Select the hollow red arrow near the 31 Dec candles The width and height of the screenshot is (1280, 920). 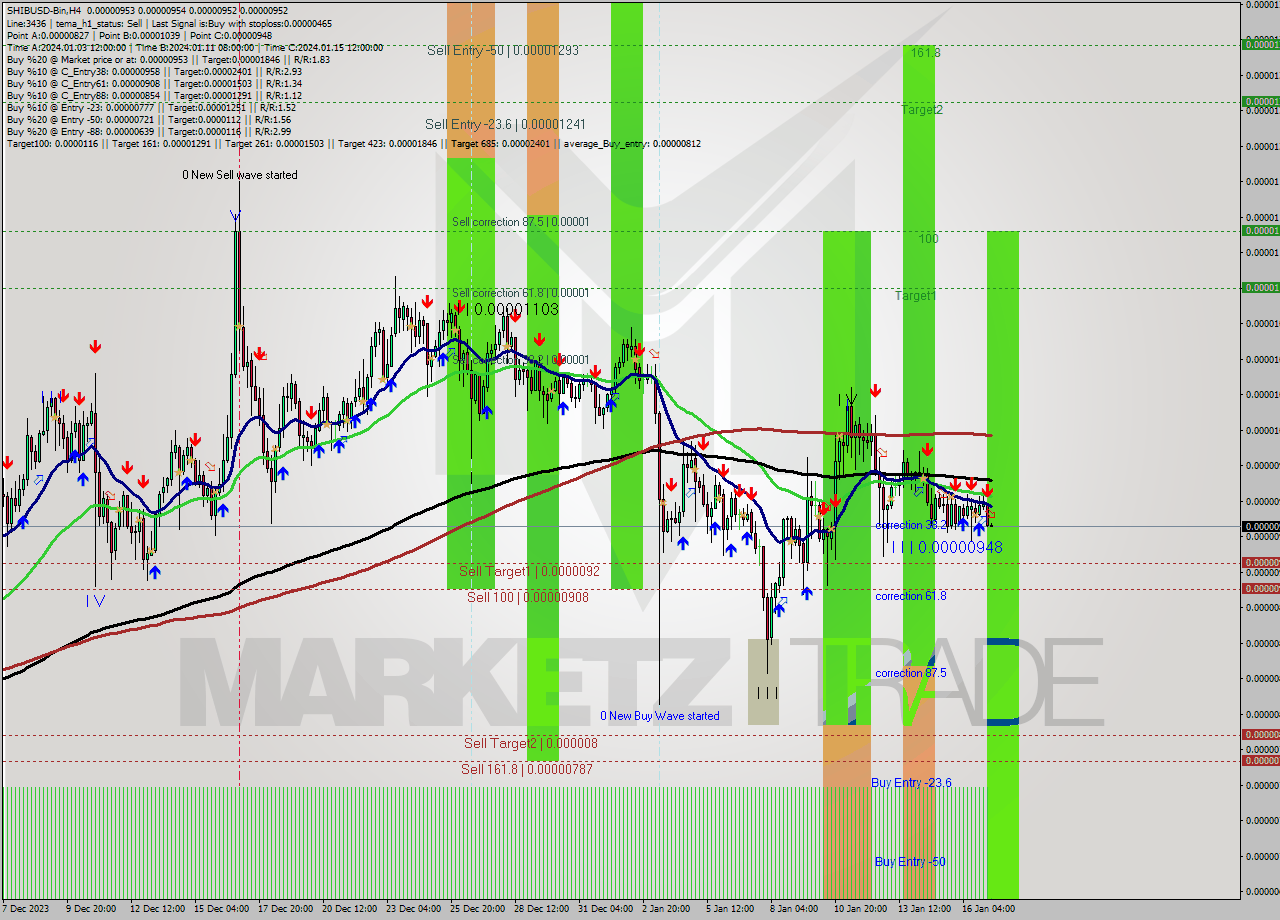(654, 352)
